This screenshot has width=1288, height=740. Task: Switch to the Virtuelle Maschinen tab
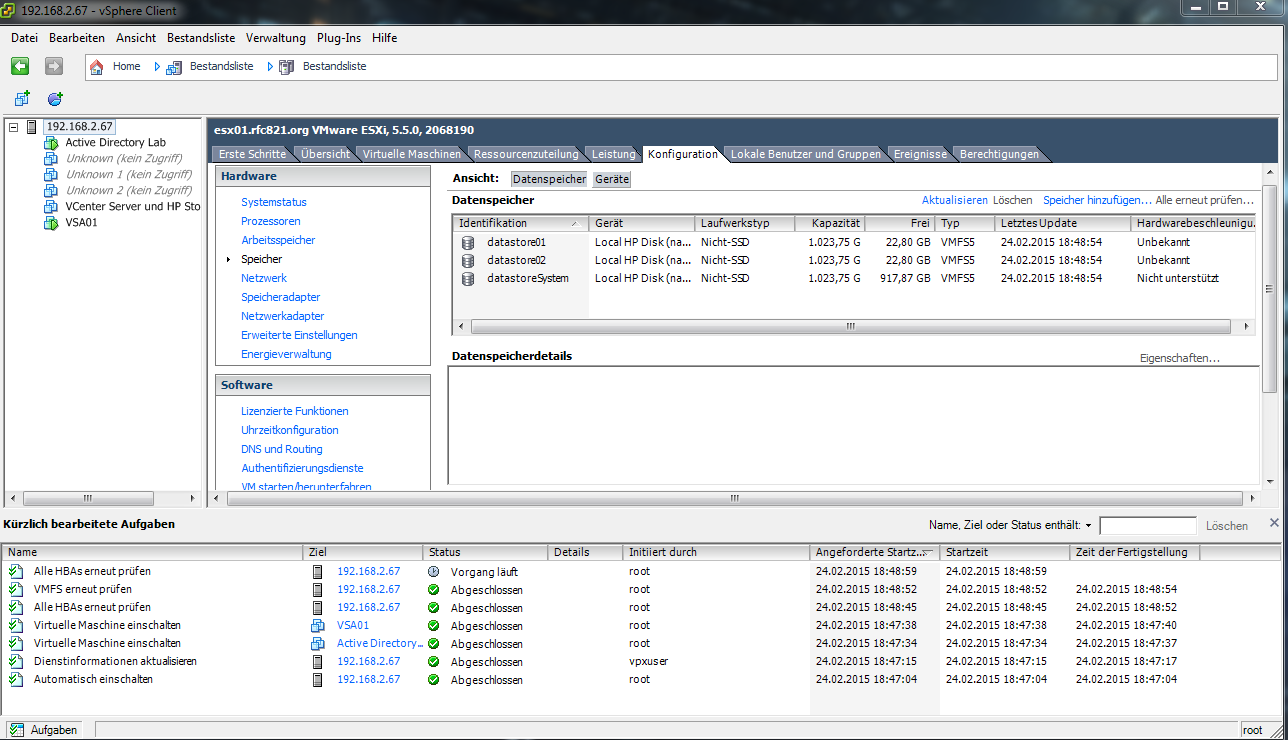411,154
